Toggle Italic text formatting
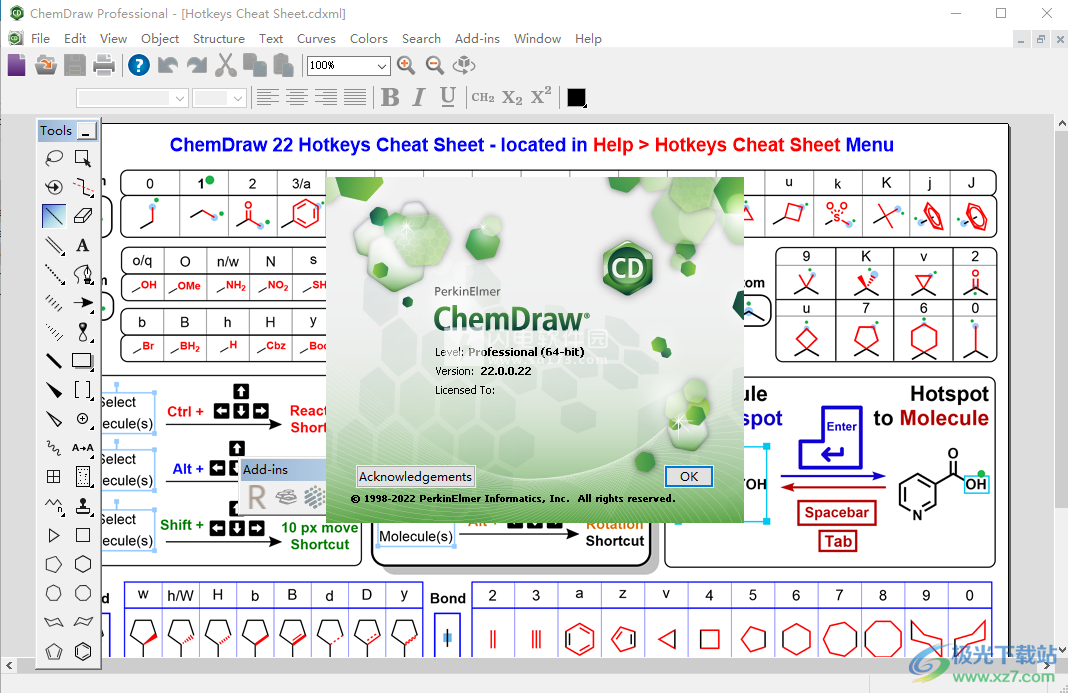 coord(419,97)
